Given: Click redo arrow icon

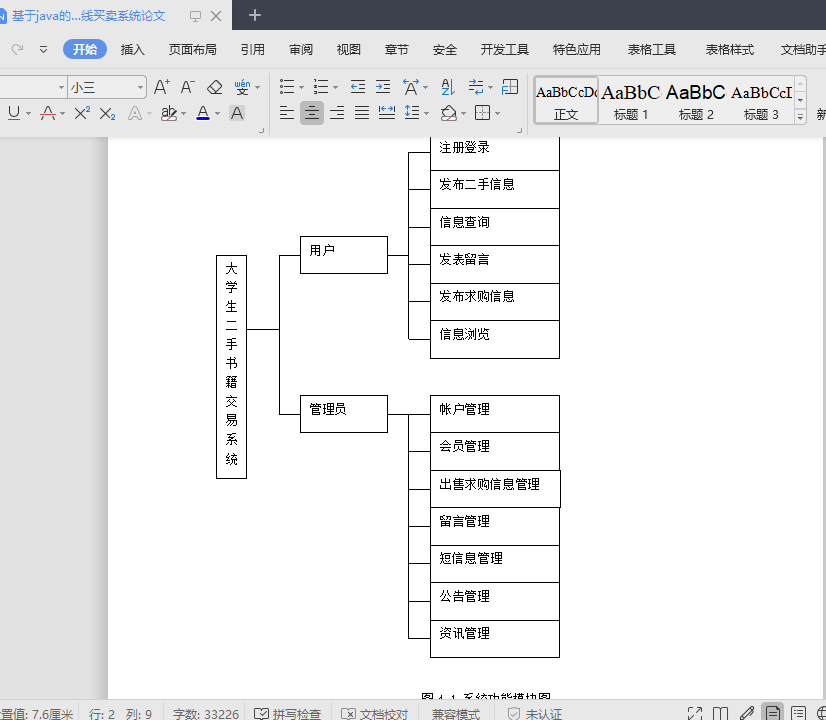Looking at the screenshot, I should [x=17, y=50].
